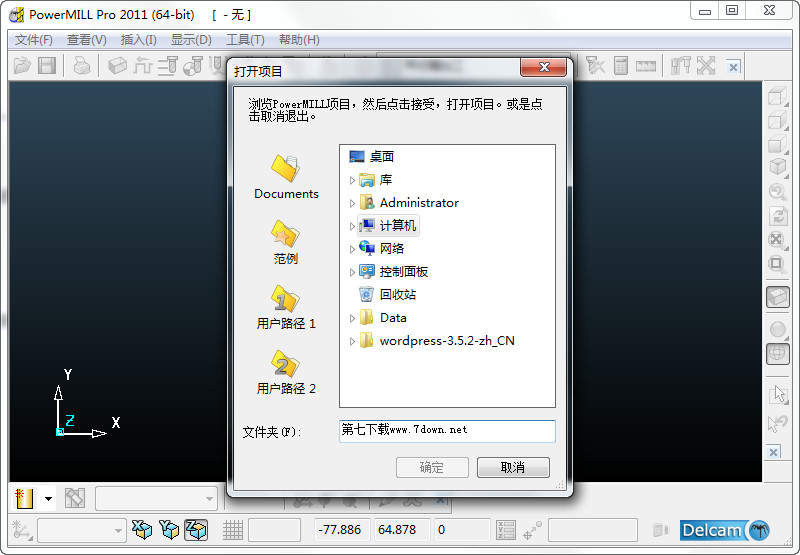
Task: Click the X coordinate field showing -77.886
Action: click(x=343, y=530)
